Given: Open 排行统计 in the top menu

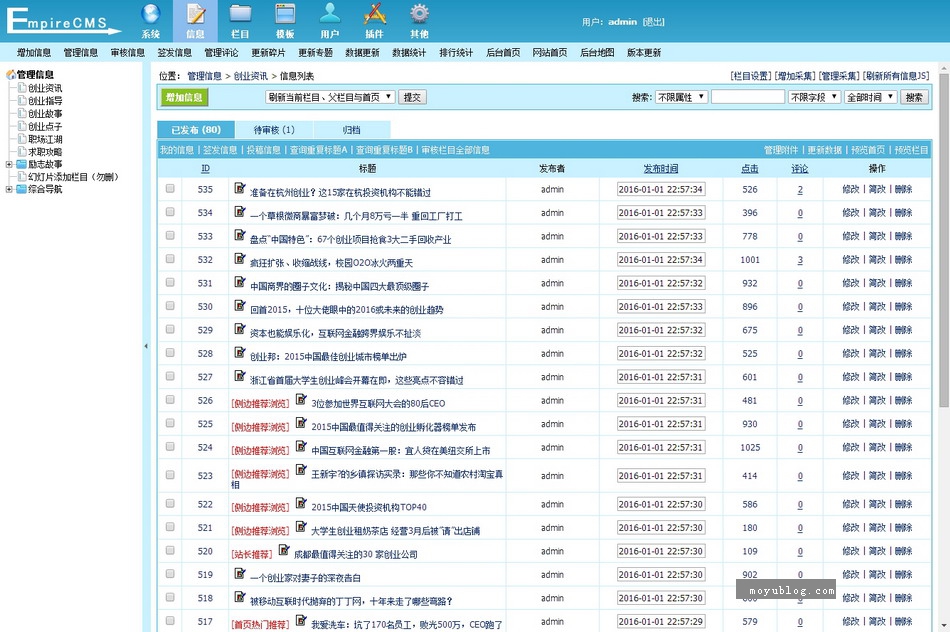Looking at the screenshot, I should tap(456, 53).
